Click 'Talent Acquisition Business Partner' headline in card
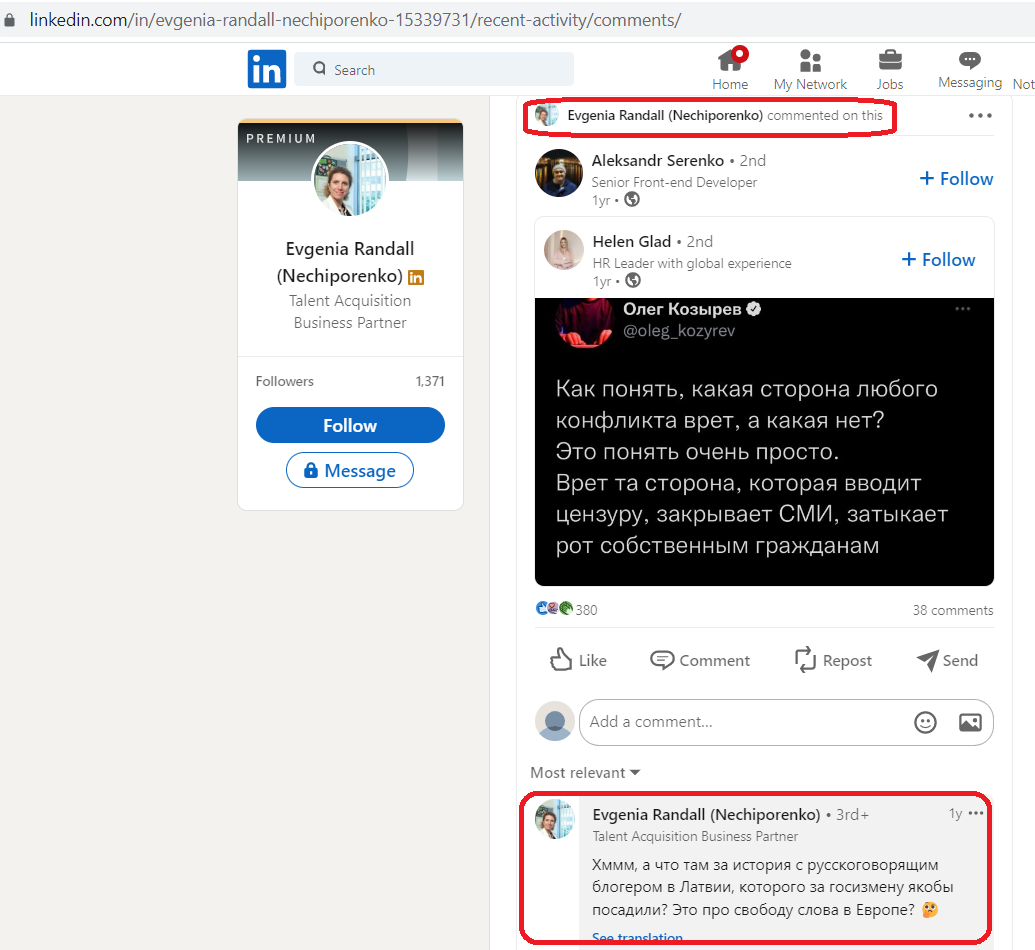 [x=350, y=312]
